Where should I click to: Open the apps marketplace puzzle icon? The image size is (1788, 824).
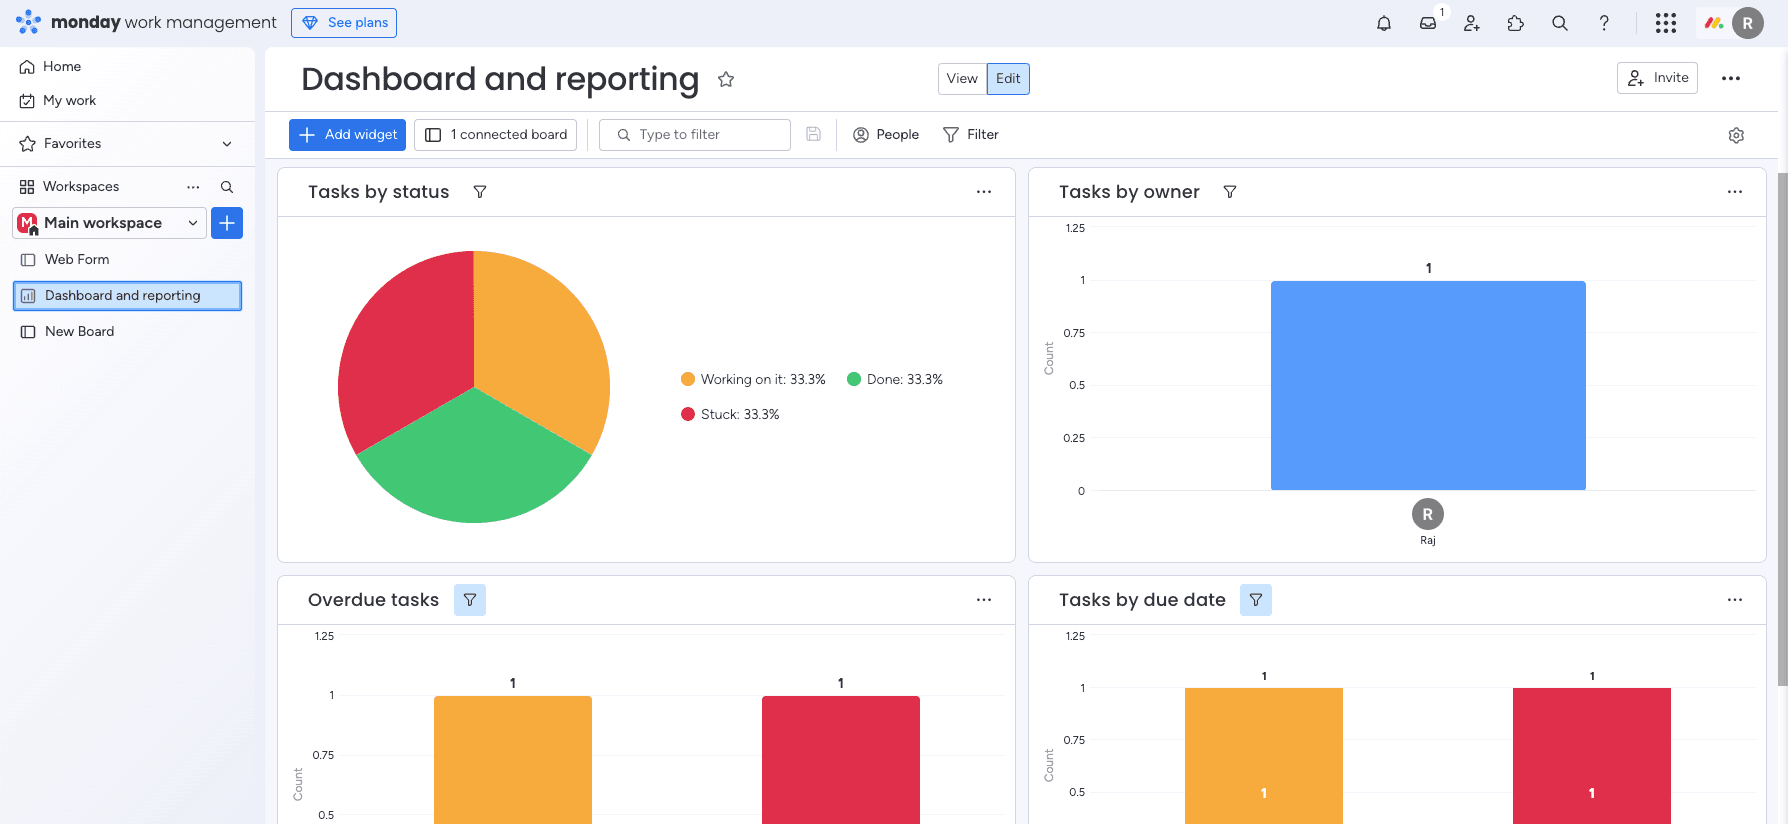tap(1516, 23)
